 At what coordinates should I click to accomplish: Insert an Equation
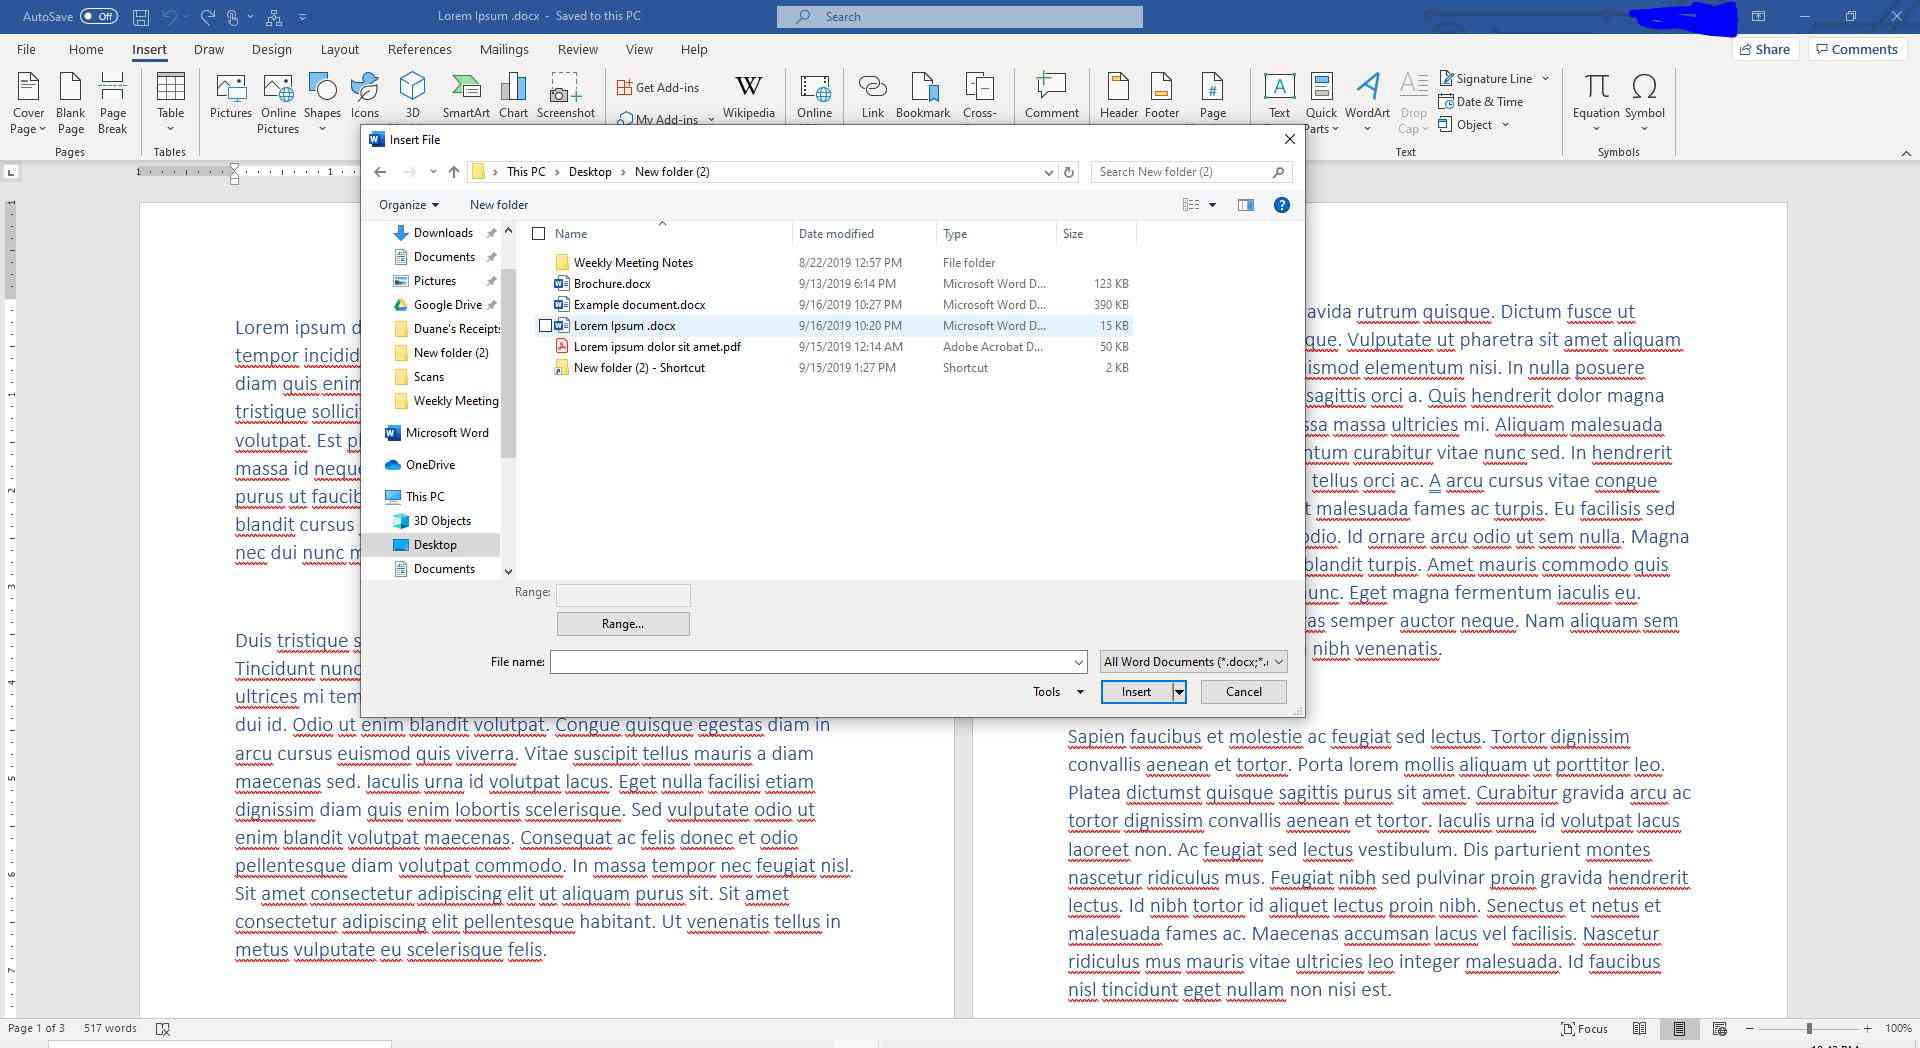pyautogui.click(x=1595, y=103)
